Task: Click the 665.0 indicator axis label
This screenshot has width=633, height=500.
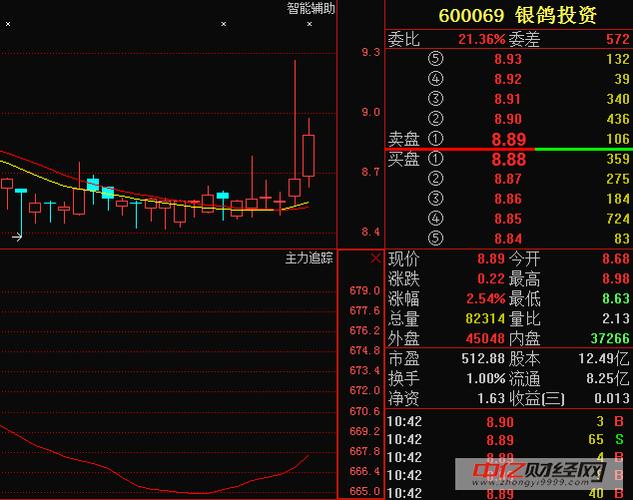Action: click(x=365, y=491)
